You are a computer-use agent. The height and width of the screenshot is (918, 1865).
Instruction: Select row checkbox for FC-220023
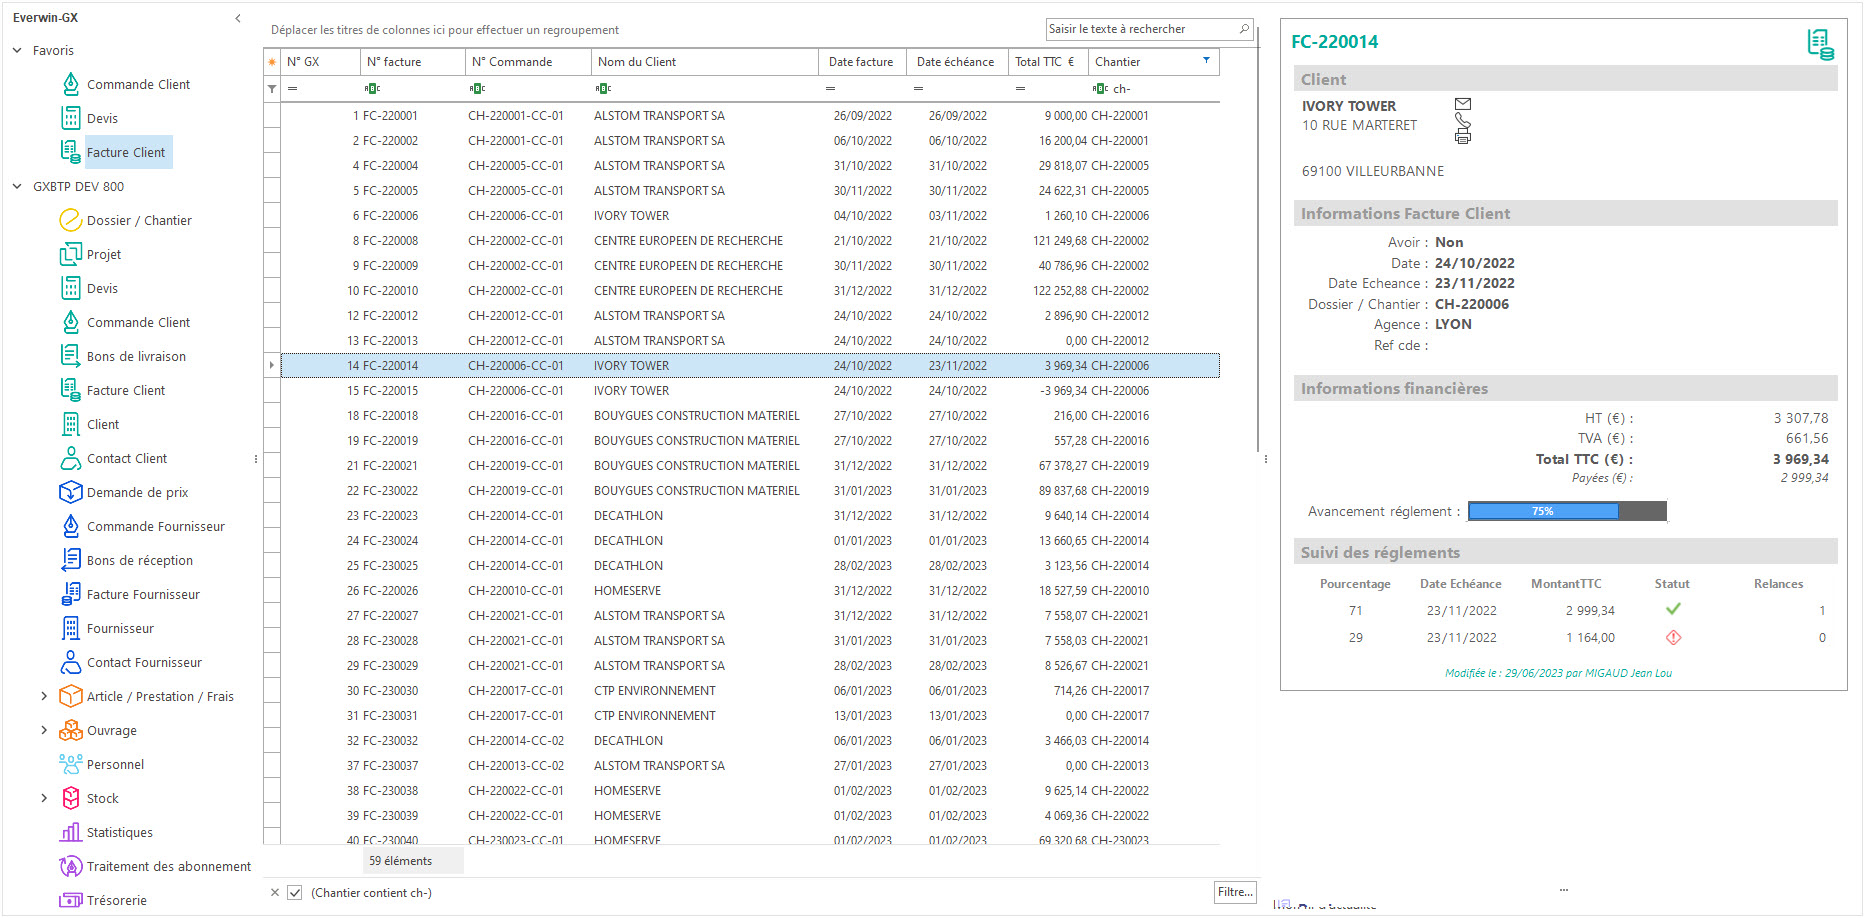[272, 516]
